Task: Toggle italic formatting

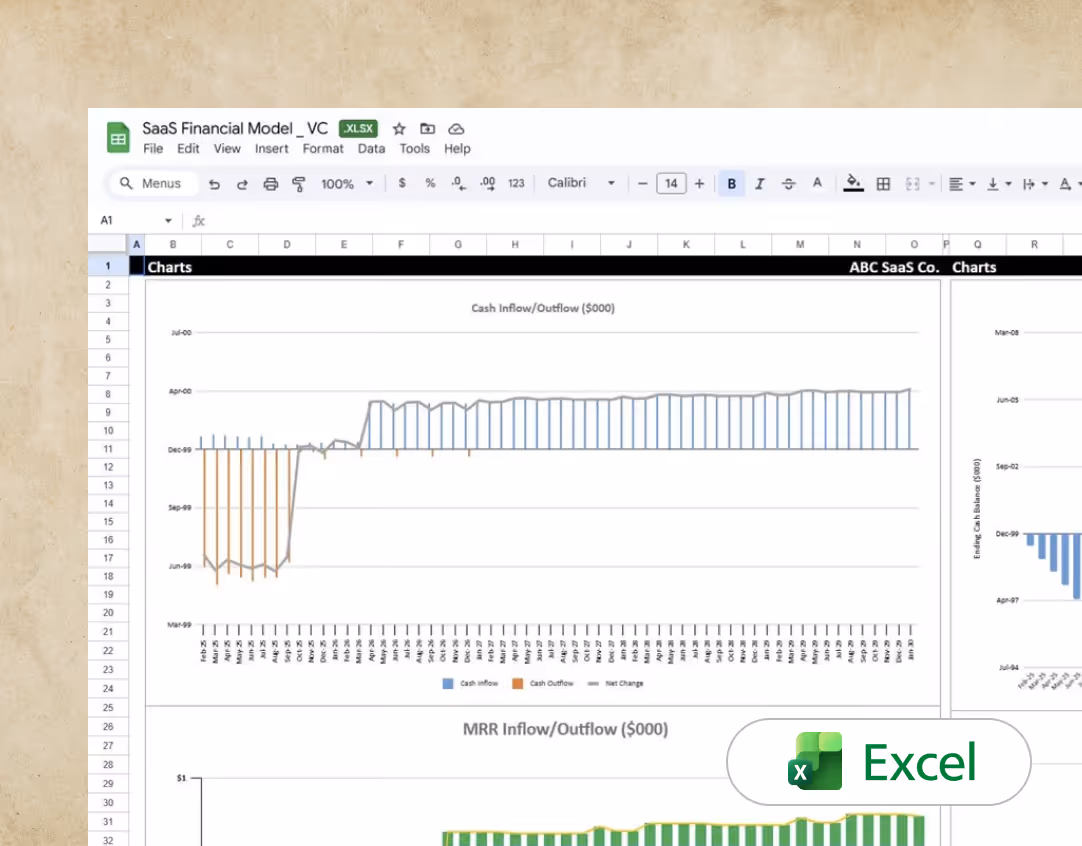Action: (x=760, y=184)
